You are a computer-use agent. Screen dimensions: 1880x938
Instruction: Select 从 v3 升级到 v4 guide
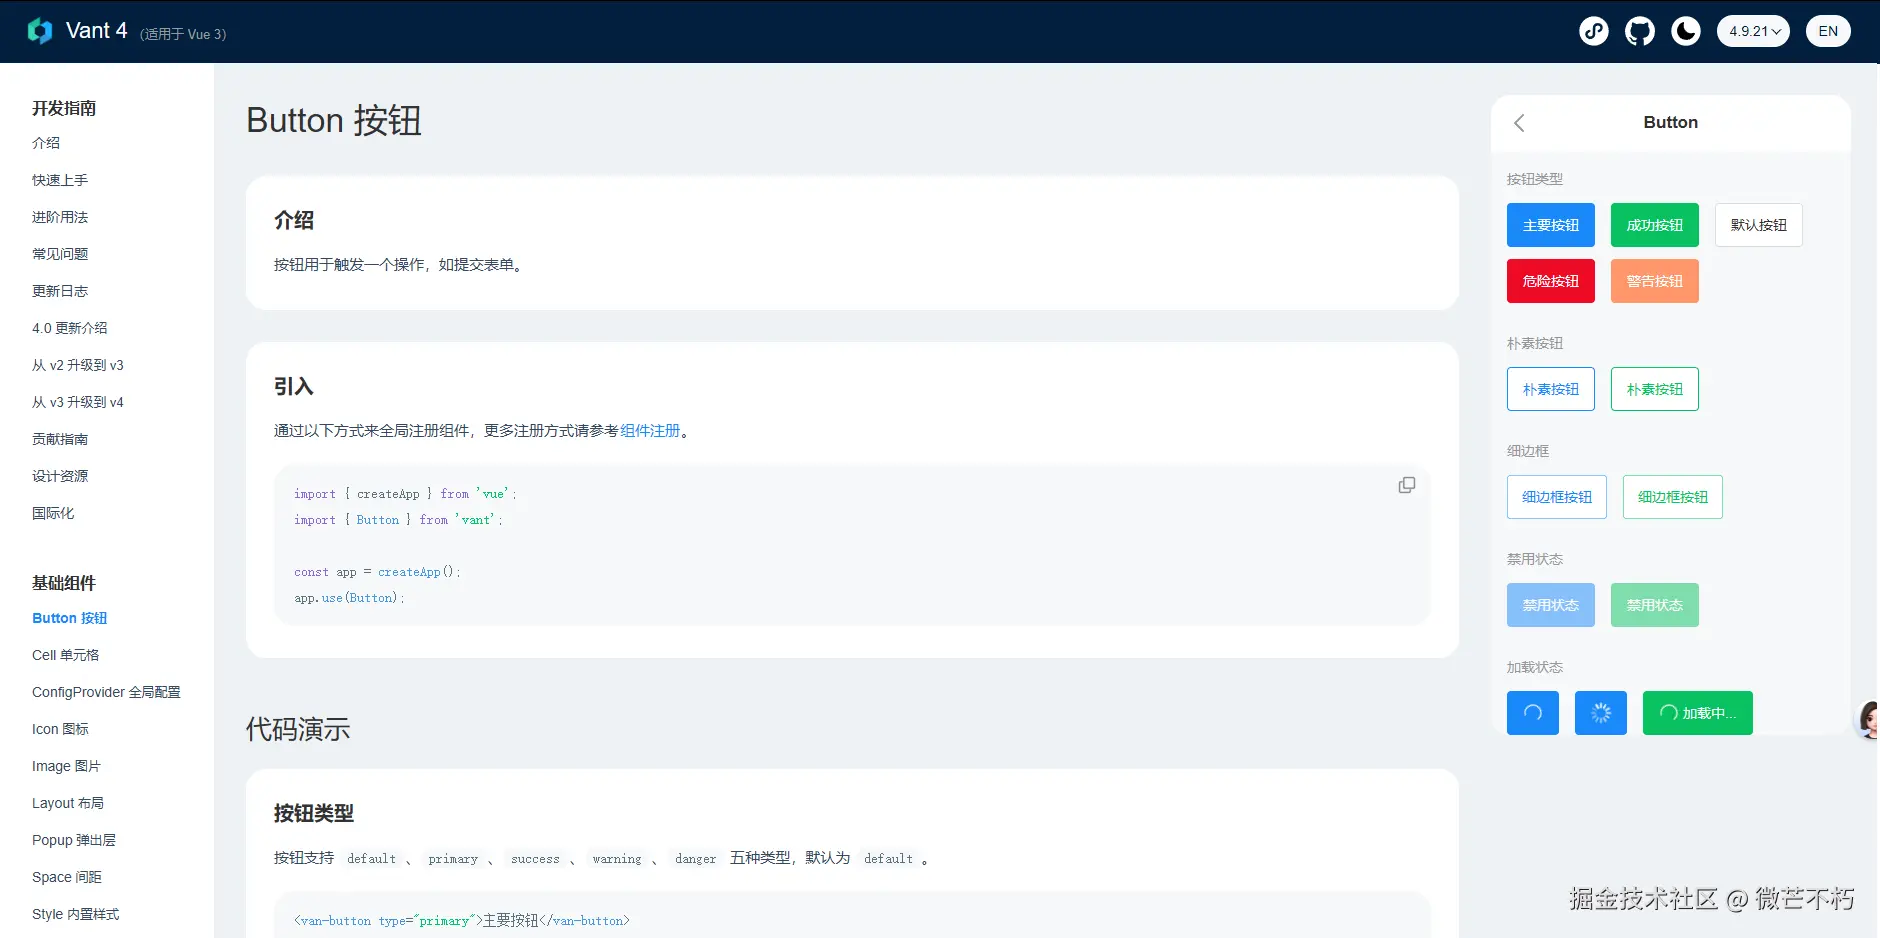[x=78, y=402]
